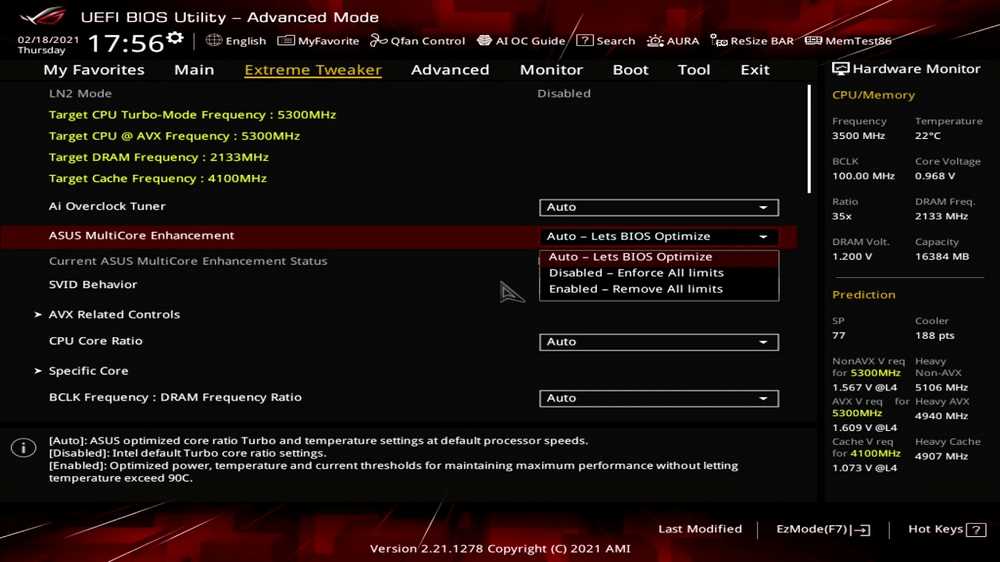Viewport: 1000px width, 562px height.
Task: Launch MemTest86 from the toolbar
Action: click(848, 41)
